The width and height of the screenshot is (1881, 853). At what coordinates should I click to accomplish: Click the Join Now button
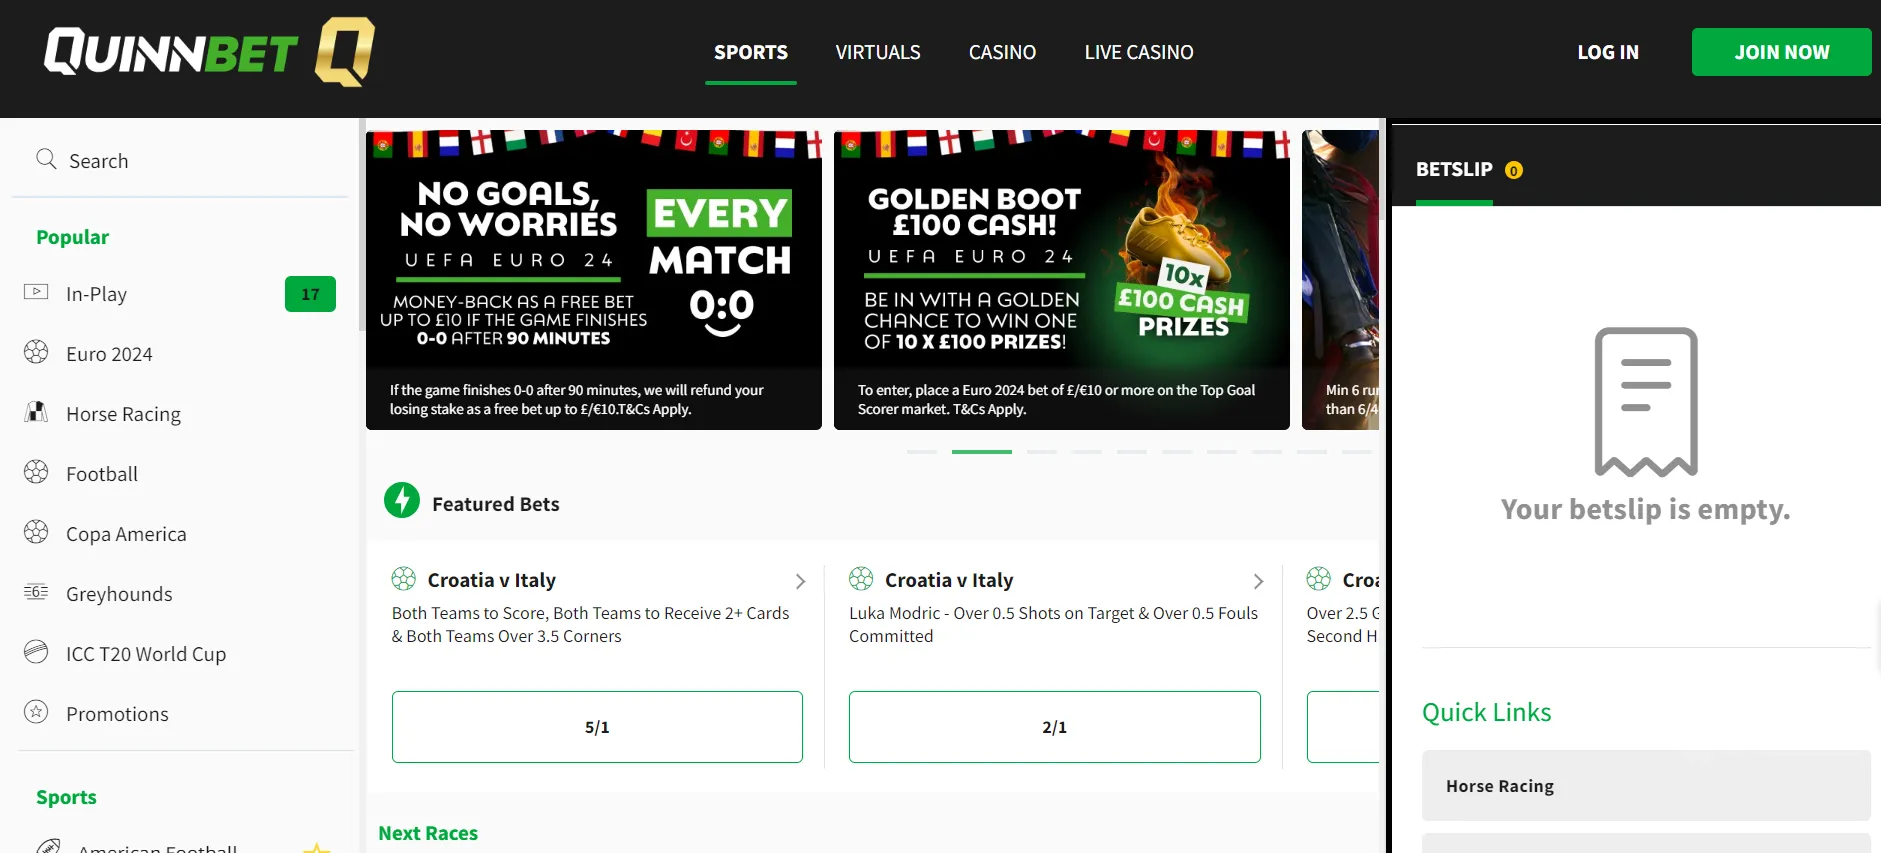point(1782,52)
